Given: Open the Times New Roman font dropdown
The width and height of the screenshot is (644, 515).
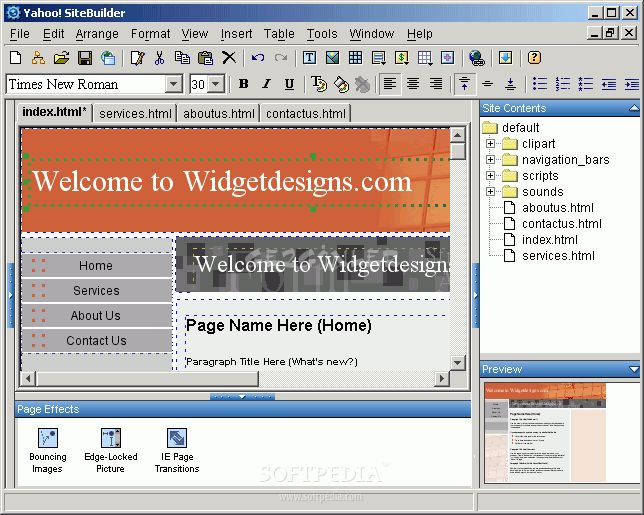Looking at the screenshot, I should click(174, 84).
